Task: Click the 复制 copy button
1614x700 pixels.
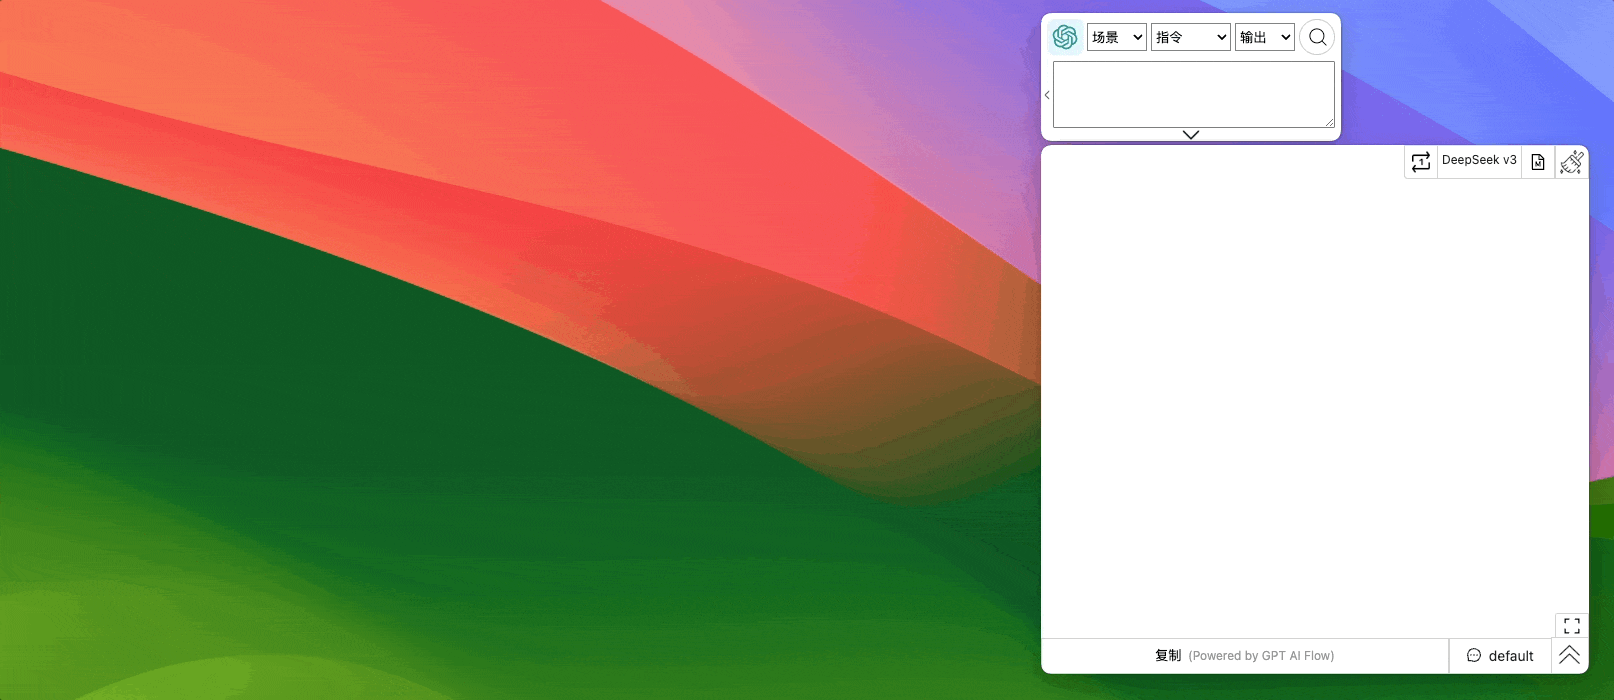Action: [x=1244, y=656]
